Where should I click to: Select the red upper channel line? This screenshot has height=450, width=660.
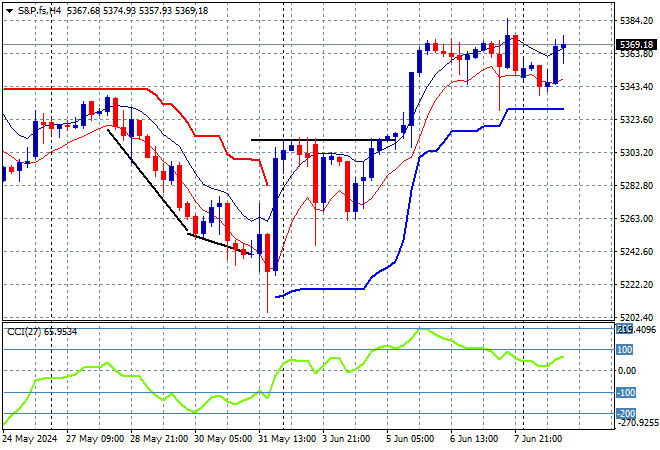[80, 89]
